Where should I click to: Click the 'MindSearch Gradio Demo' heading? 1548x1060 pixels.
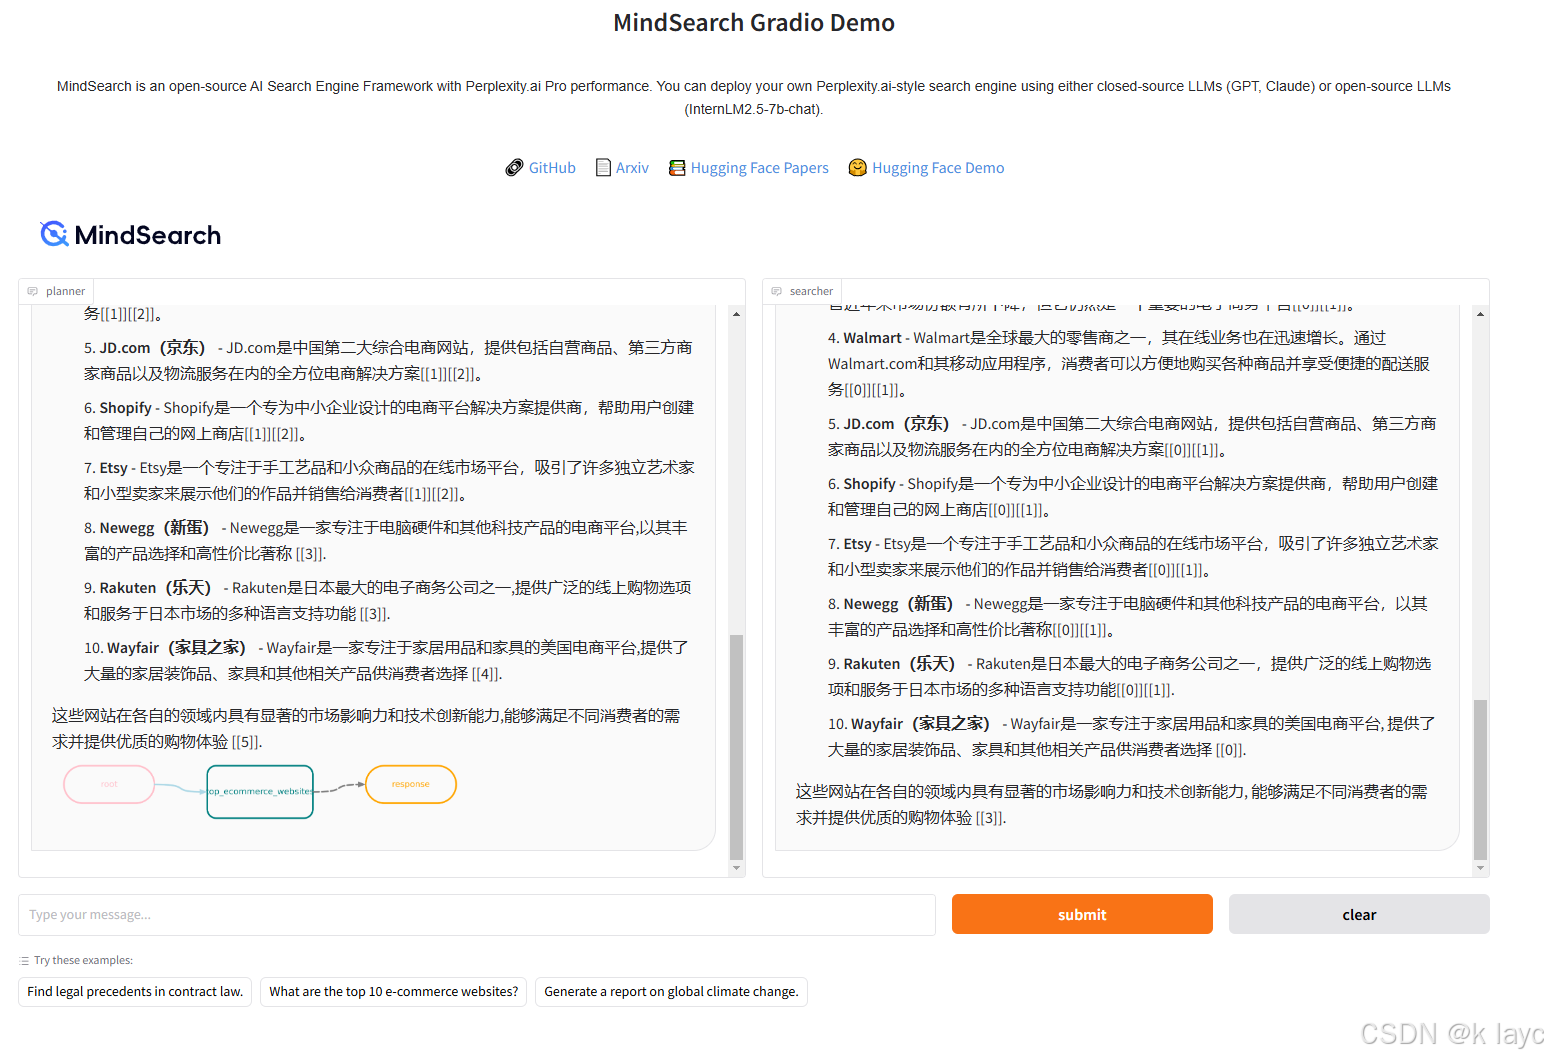click(x=754, y=23)
